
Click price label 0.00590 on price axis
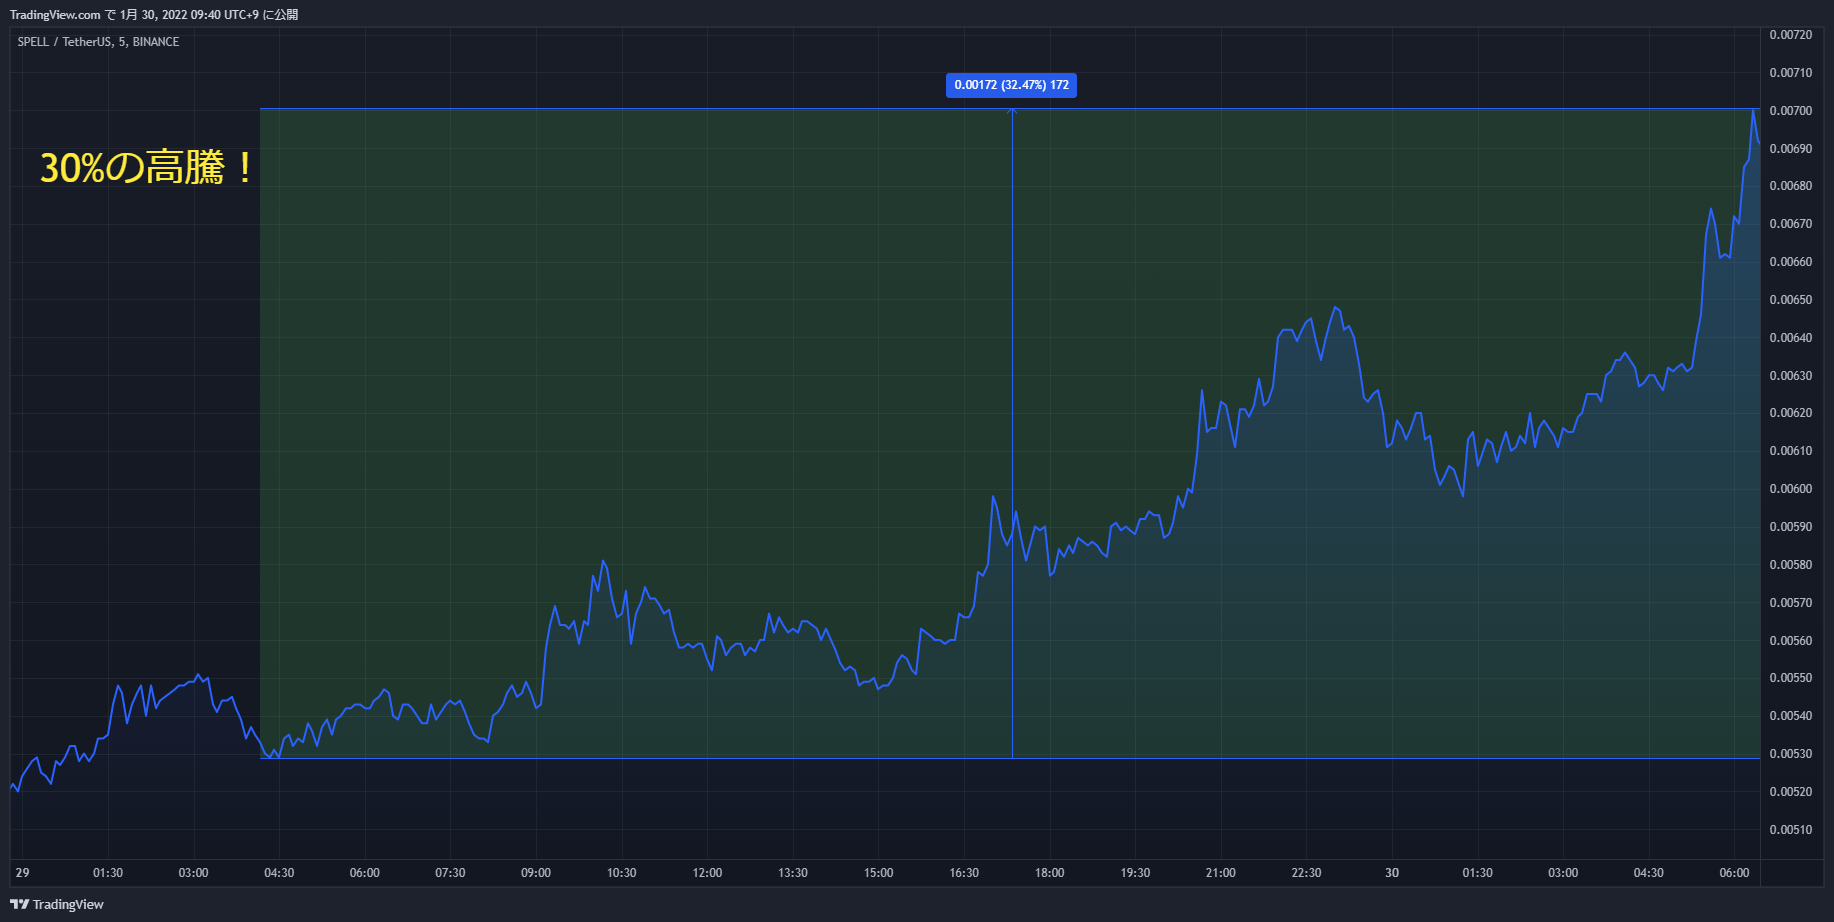pyautogui.click(x=1790, y=527)
